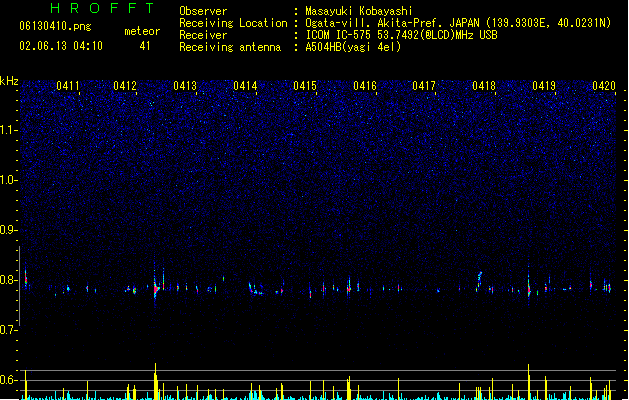Click the 0418 time marker
This screenshot has height=400, width=629.
coord(484,86)
